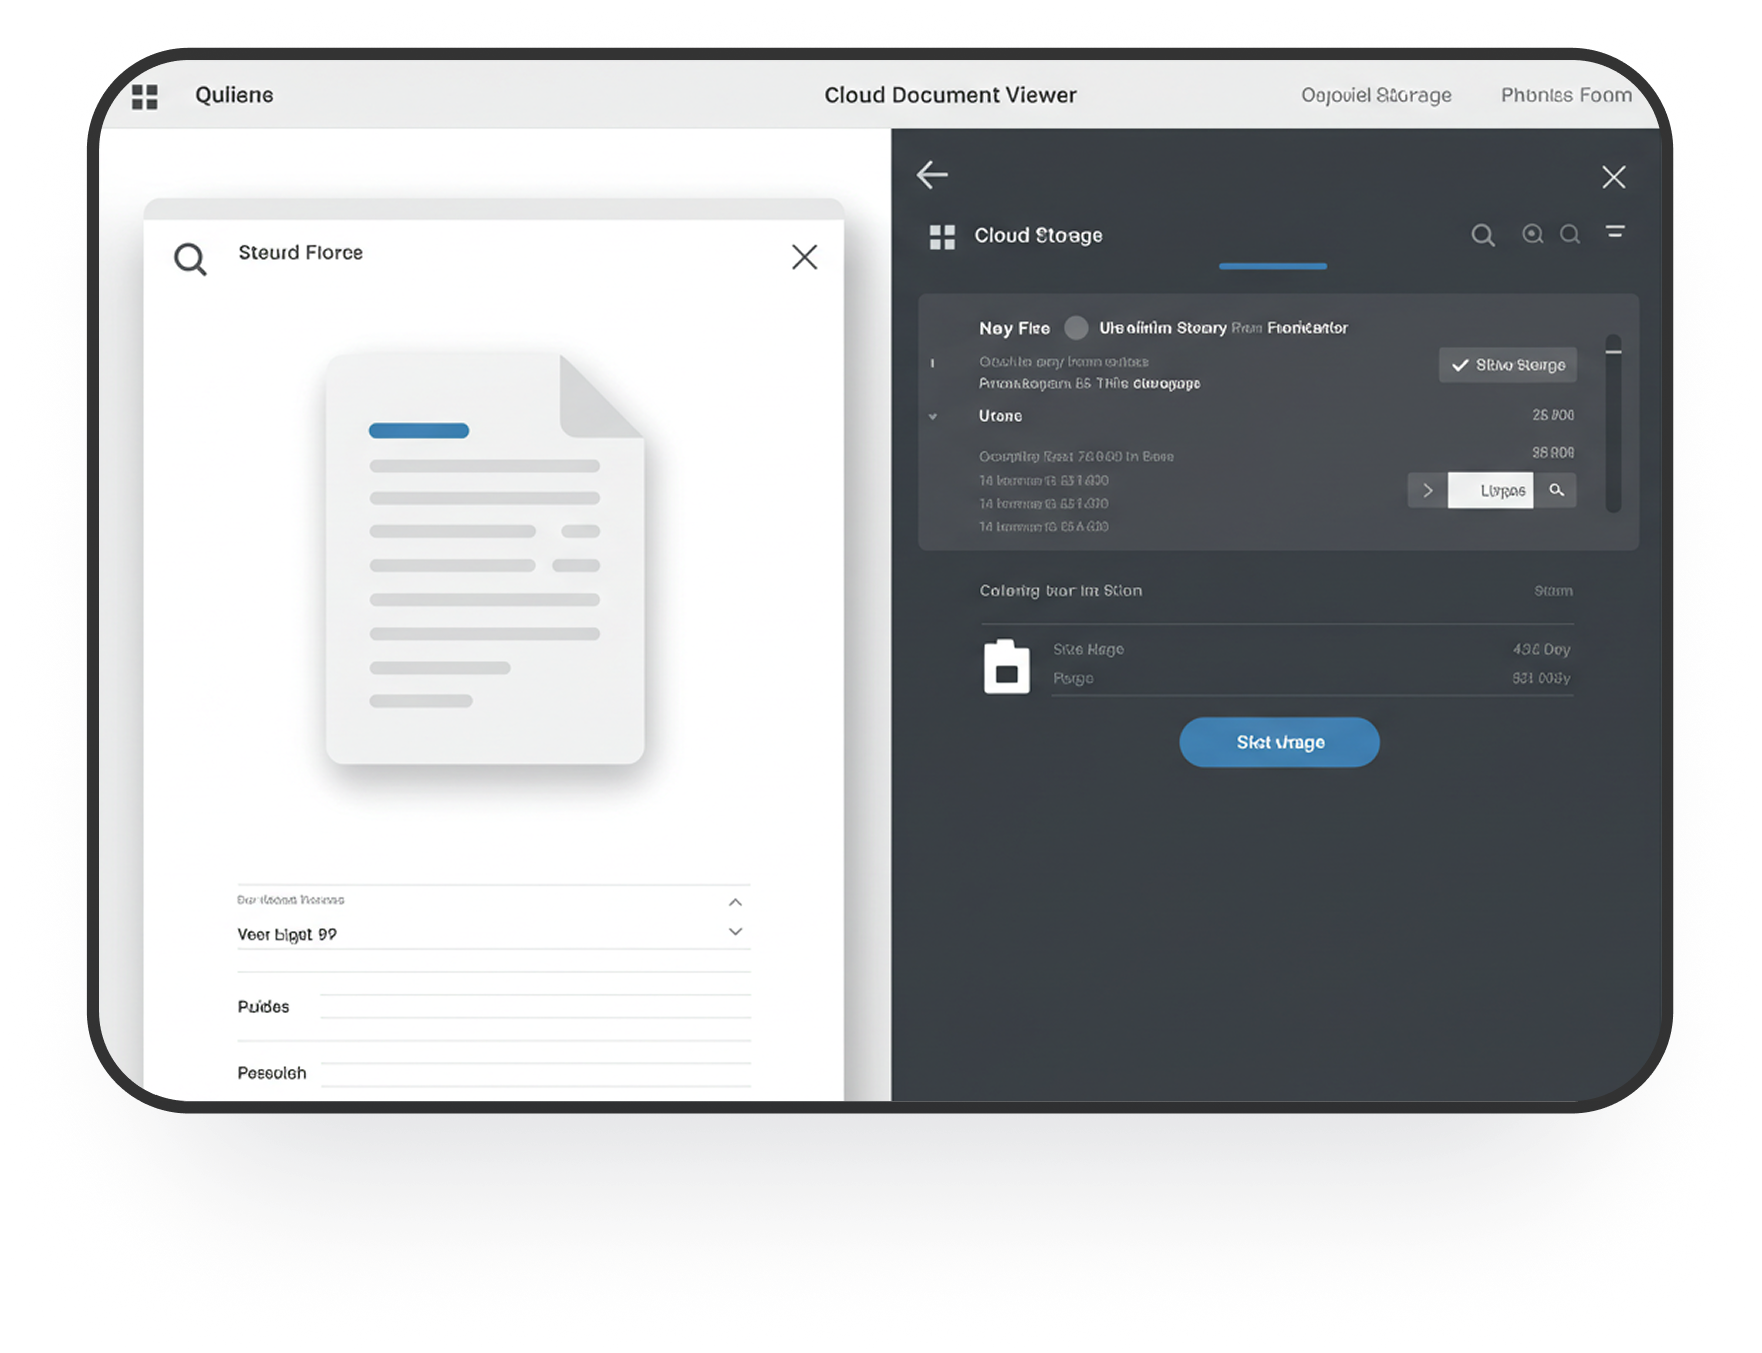This screenshot has width=1762, height=1353.
Task: Click the folder storage icon above Sket vrage
Action: click(x=1008, y=666)
